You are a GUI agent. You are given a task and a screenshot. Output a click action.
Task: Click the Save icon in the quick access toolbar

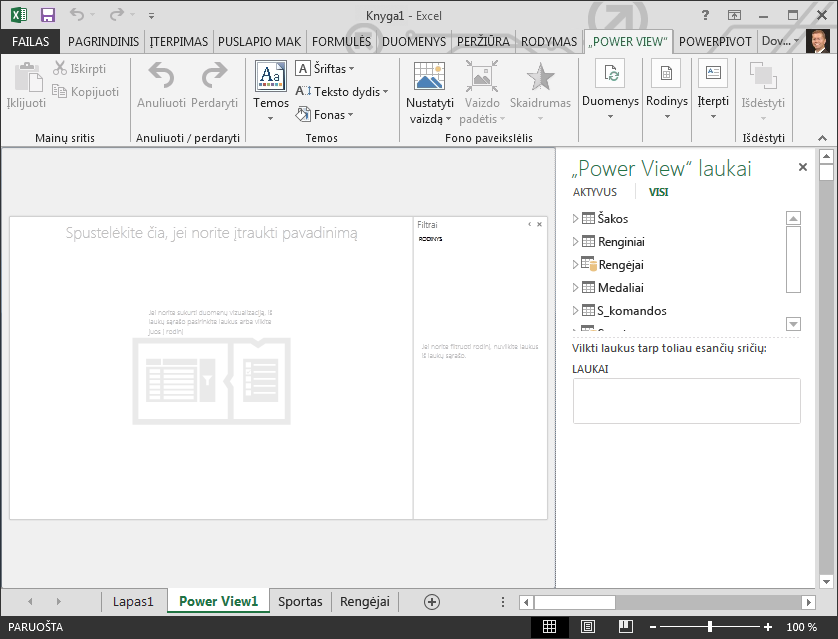(48, 15)
